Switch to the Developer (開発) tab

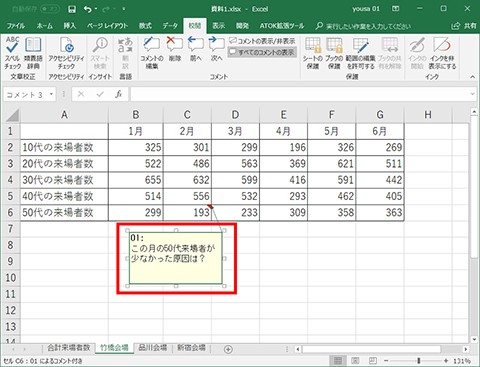click(x=242, y=26)
